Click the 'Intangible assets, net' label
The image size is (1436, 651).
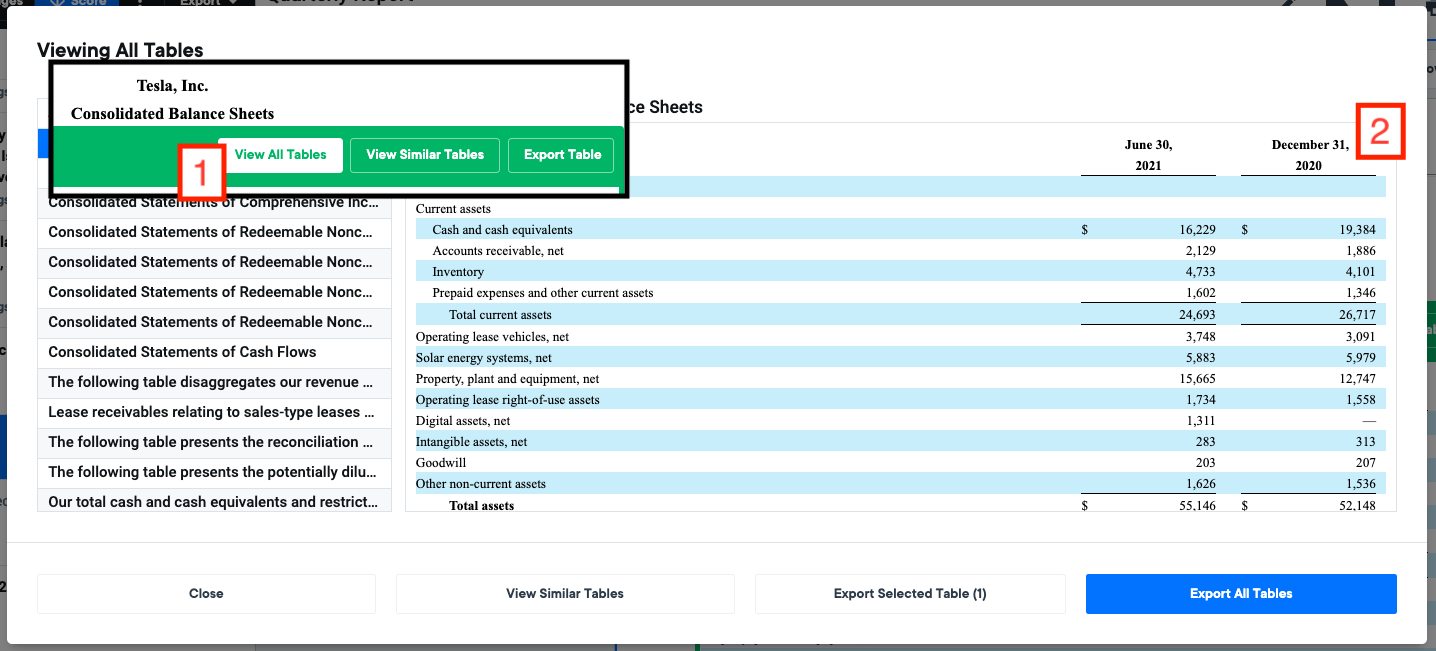pos(472,442)
